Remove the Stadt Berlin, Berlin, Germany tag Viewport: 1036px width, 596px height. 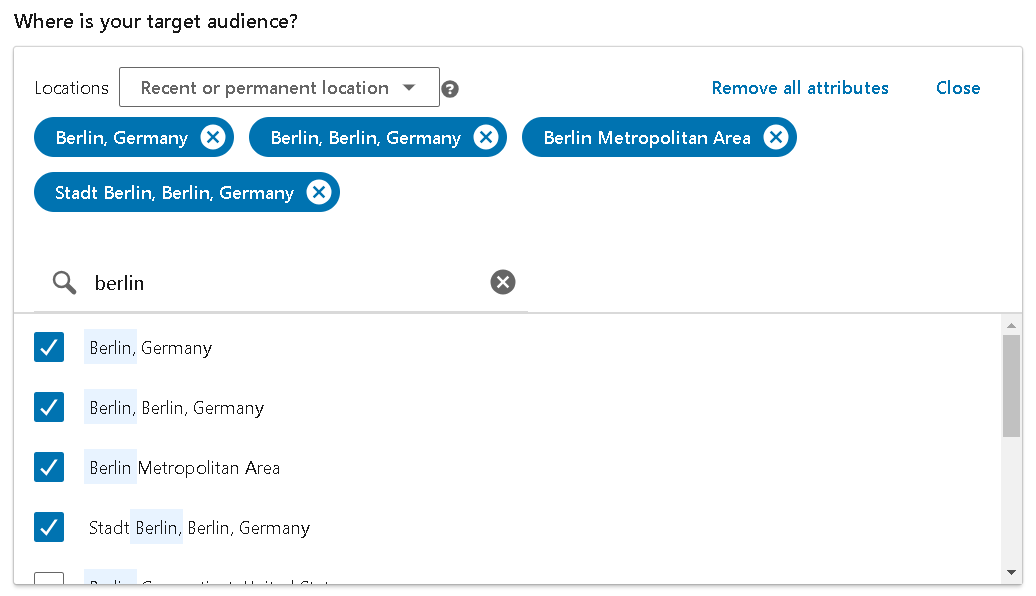coord(318,193)
